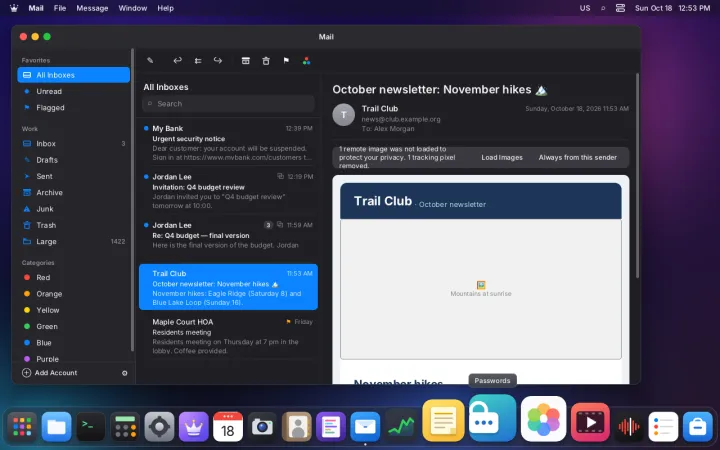Select the All Inboxes mailbox
The height and width of the screenshot is (450, 720).
(x=73, y=75)
